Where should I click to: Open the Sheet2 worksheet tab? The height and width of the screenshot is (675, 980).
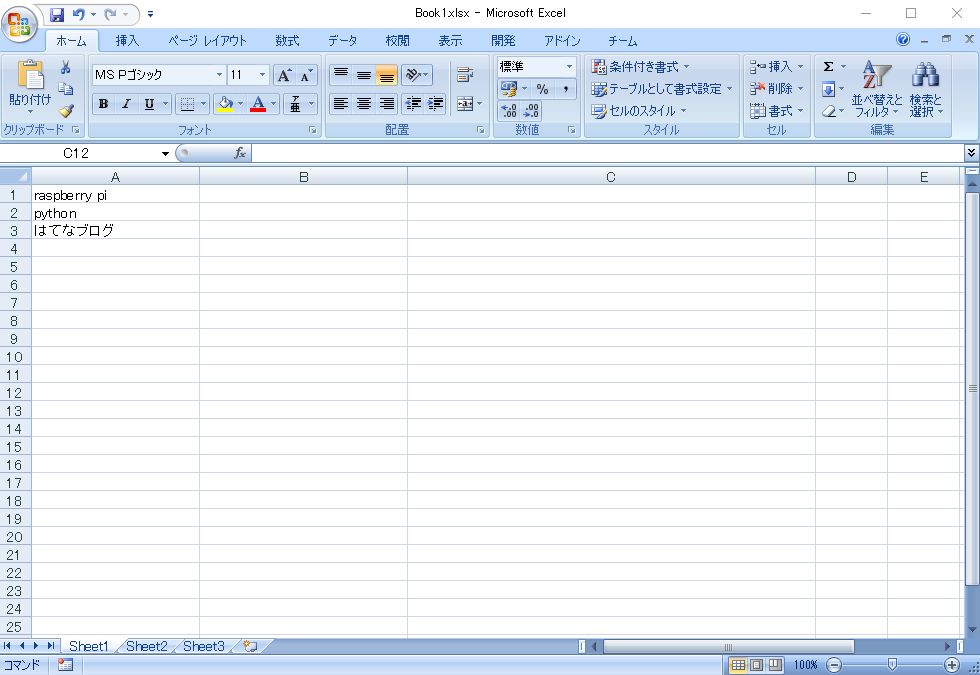click(147, 646)
